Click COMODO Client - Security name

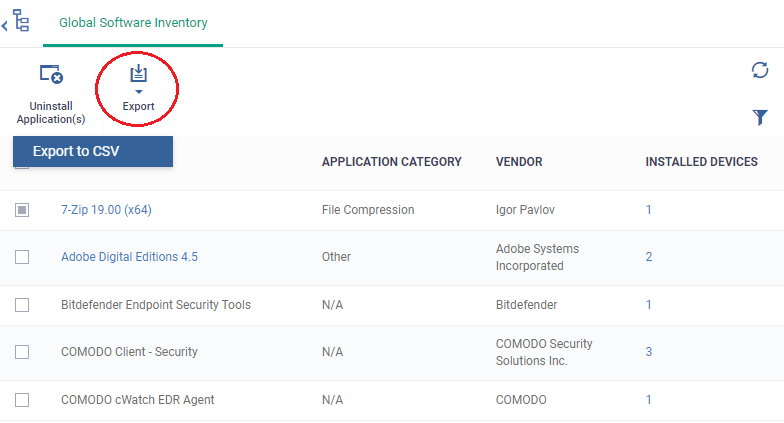[x=129, y=352]
